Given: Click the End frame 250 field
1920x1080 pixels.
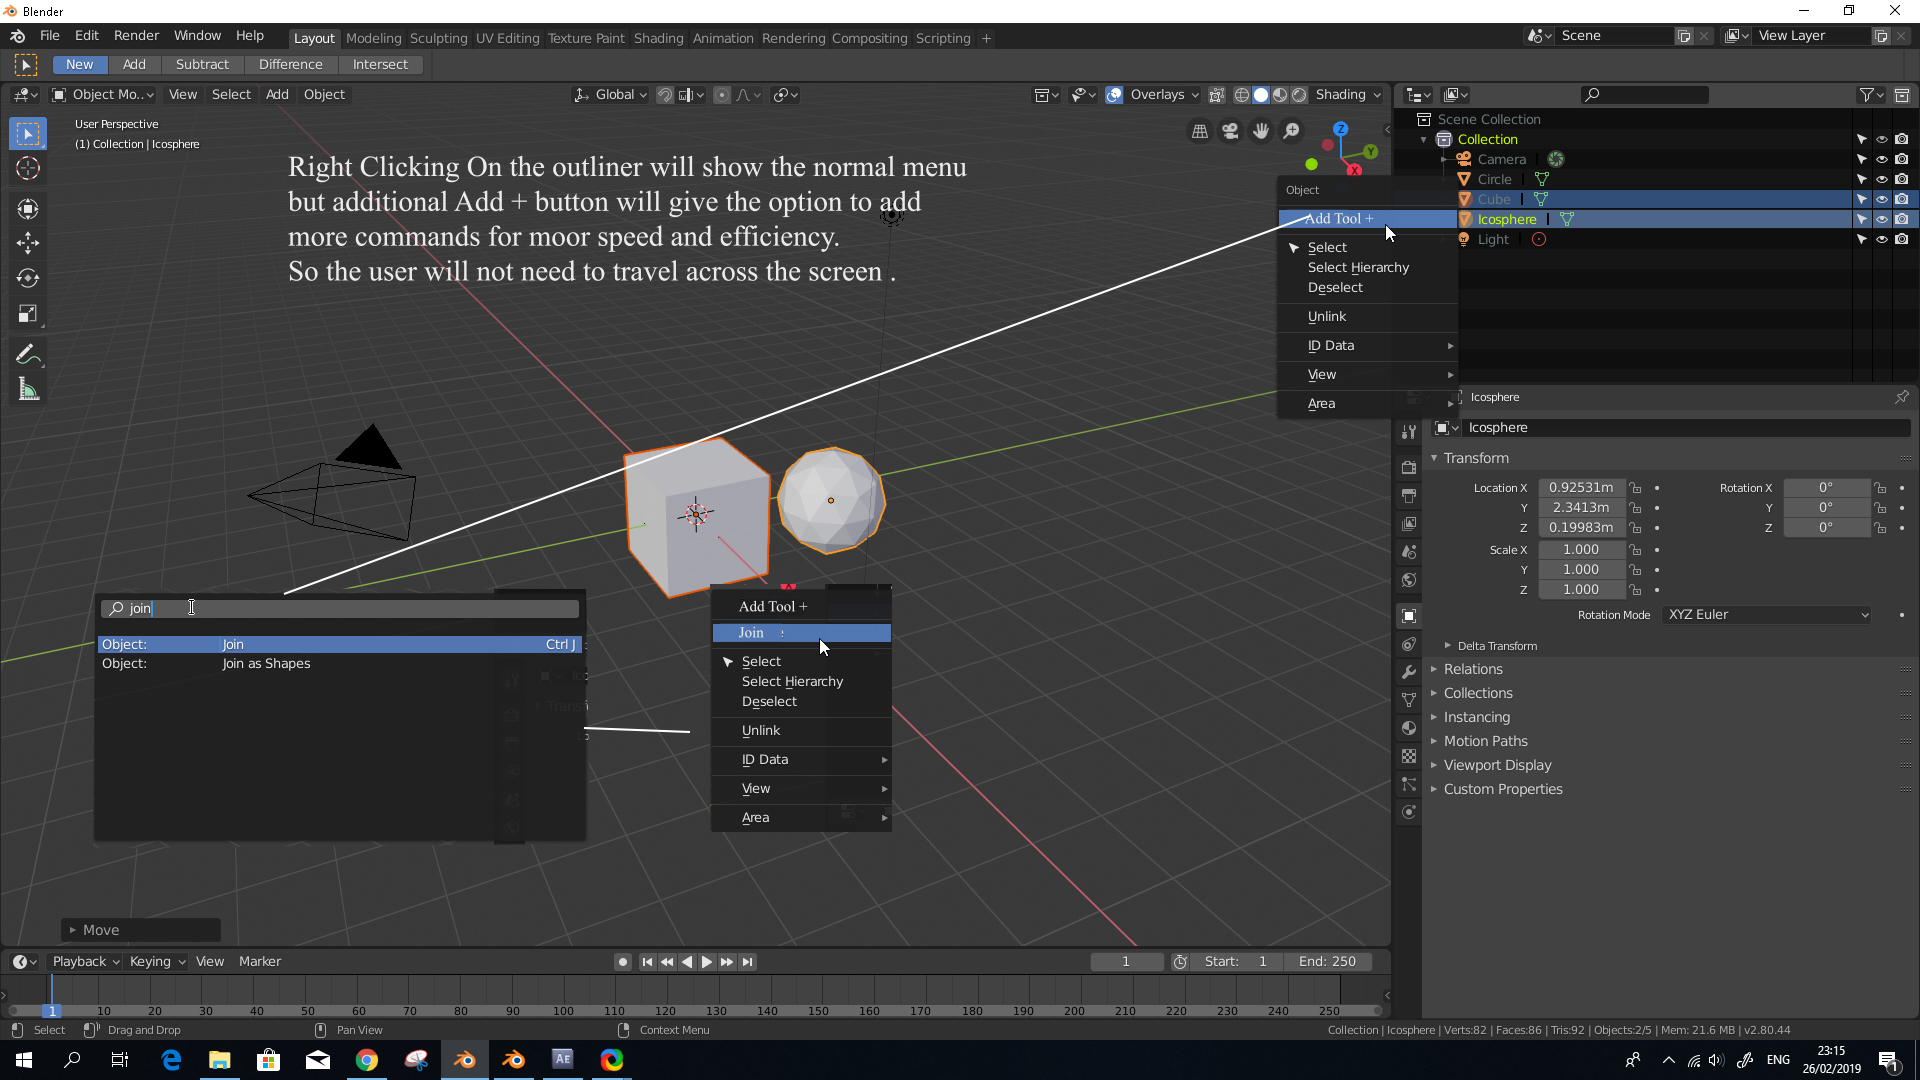Looking at the screenshot, I should pyautogui.click(x=1327, y=962).
